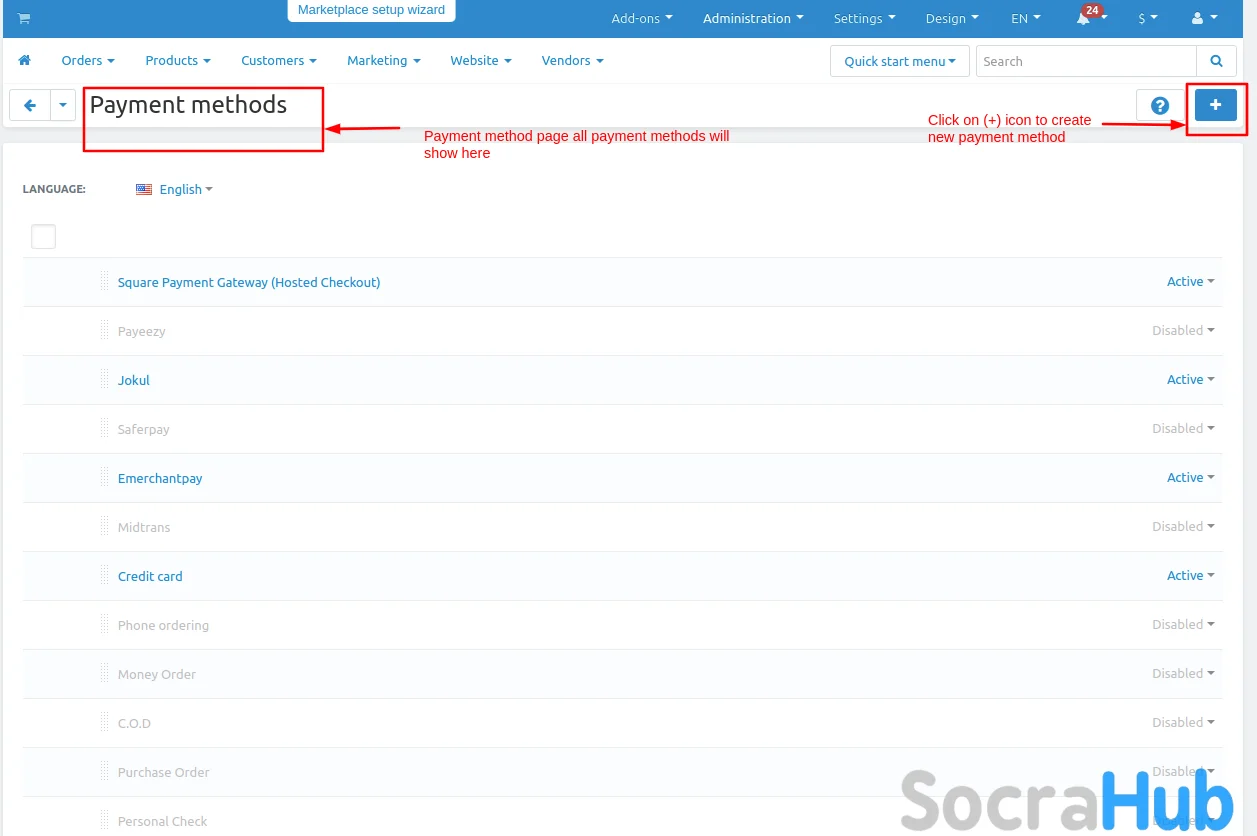Open the Orders menu
This screenshot has width=1257, height=836.
click(x=88, y=61)
